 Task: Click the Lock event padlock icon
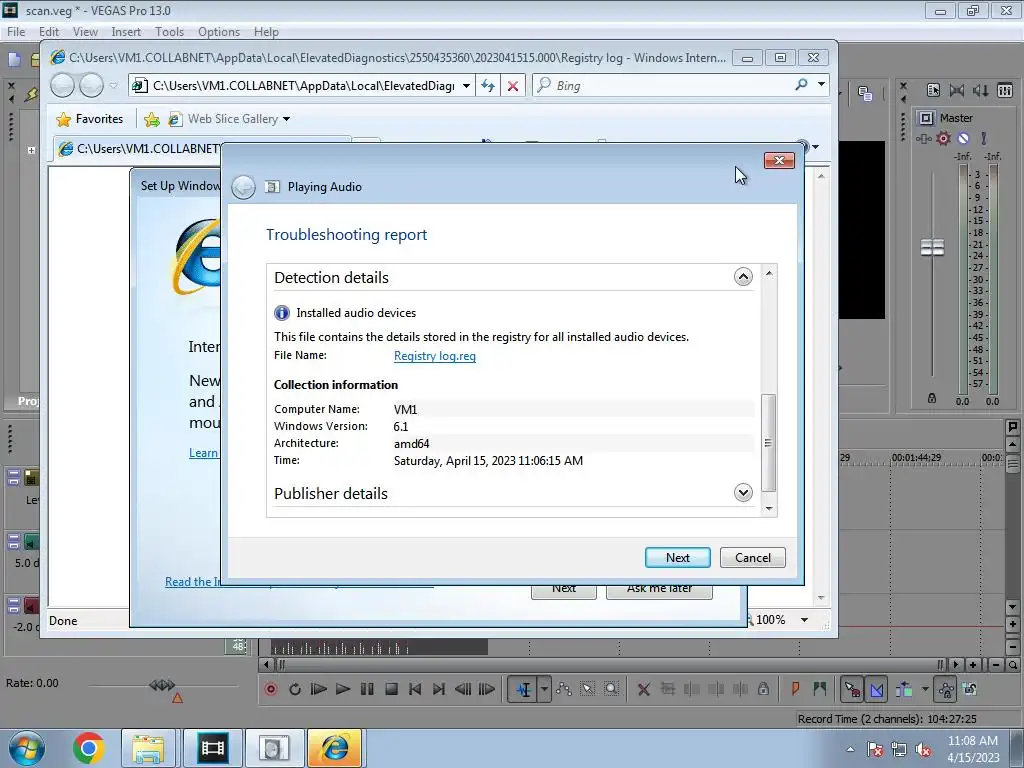(763, 689)
